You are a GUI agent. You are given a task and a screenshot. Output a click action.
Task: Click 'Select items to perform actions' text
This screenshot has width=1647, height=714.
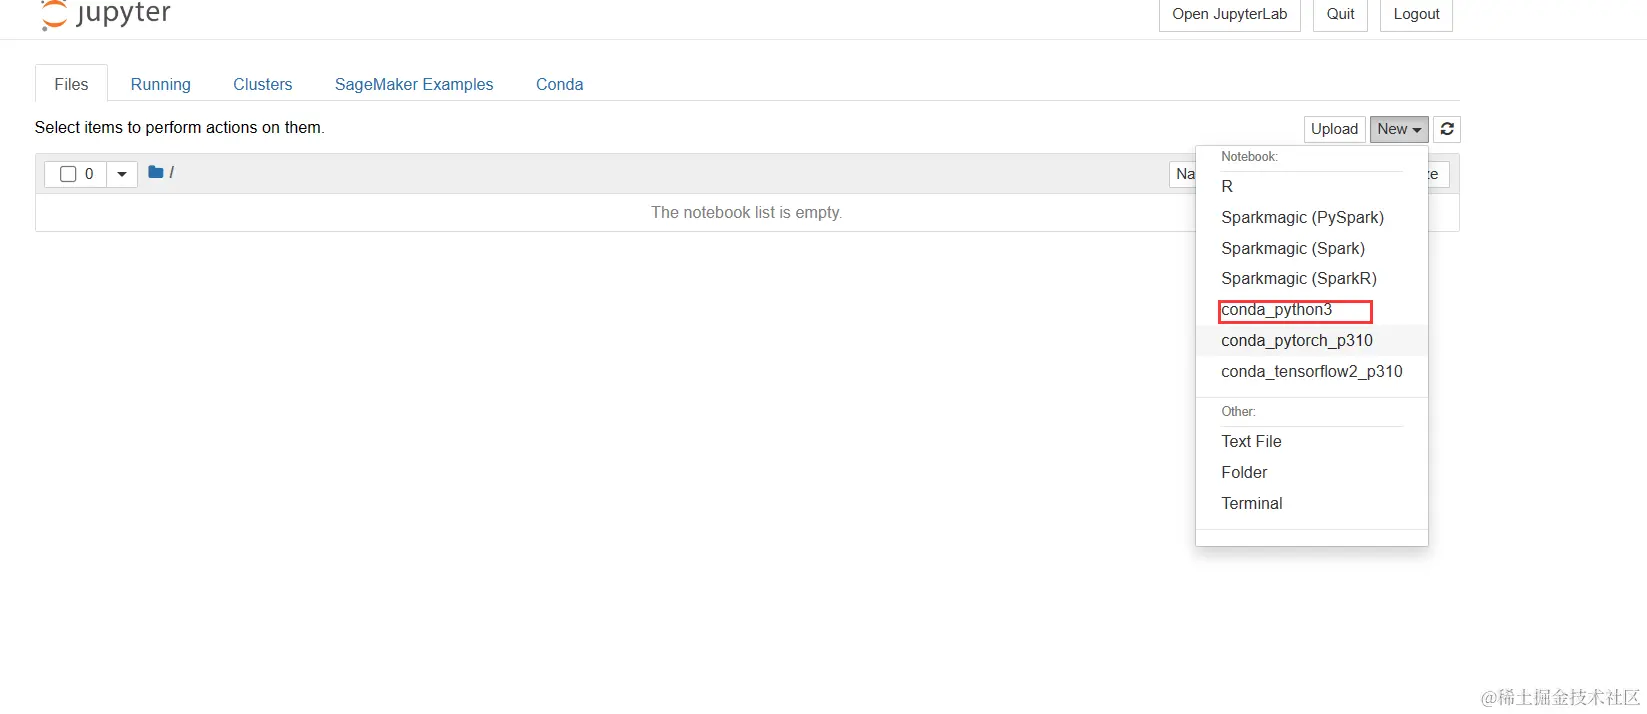(179, 128)
